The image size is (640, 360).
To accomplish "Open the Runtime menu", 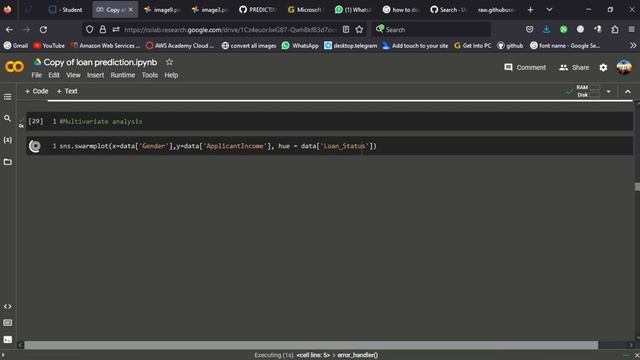I will coord(123,75).
